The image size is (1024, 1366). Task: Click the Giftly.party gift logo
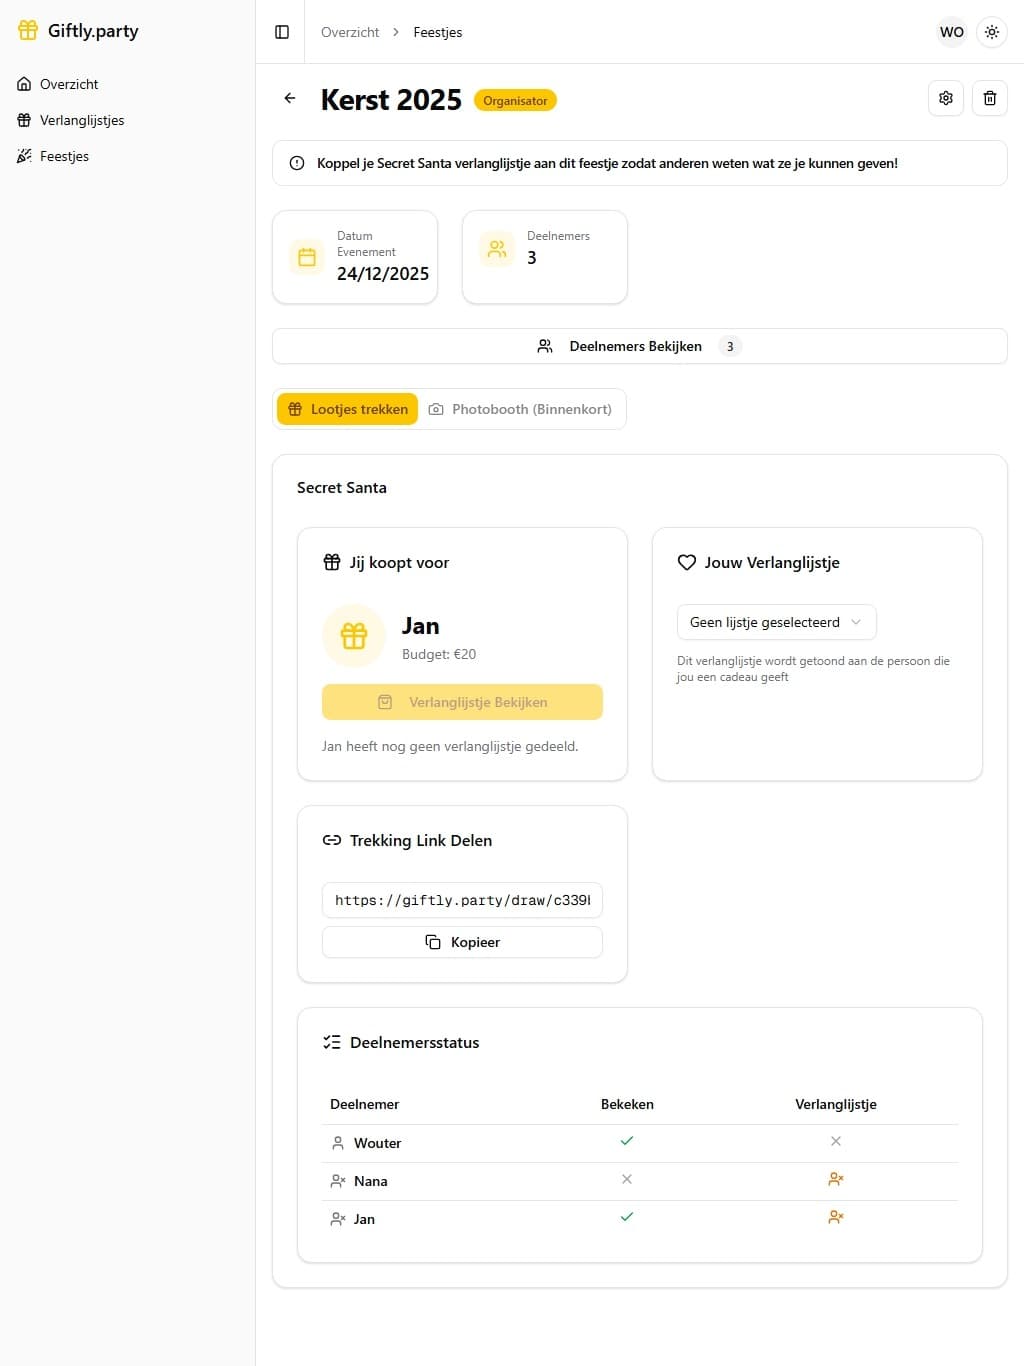[28, 30]
